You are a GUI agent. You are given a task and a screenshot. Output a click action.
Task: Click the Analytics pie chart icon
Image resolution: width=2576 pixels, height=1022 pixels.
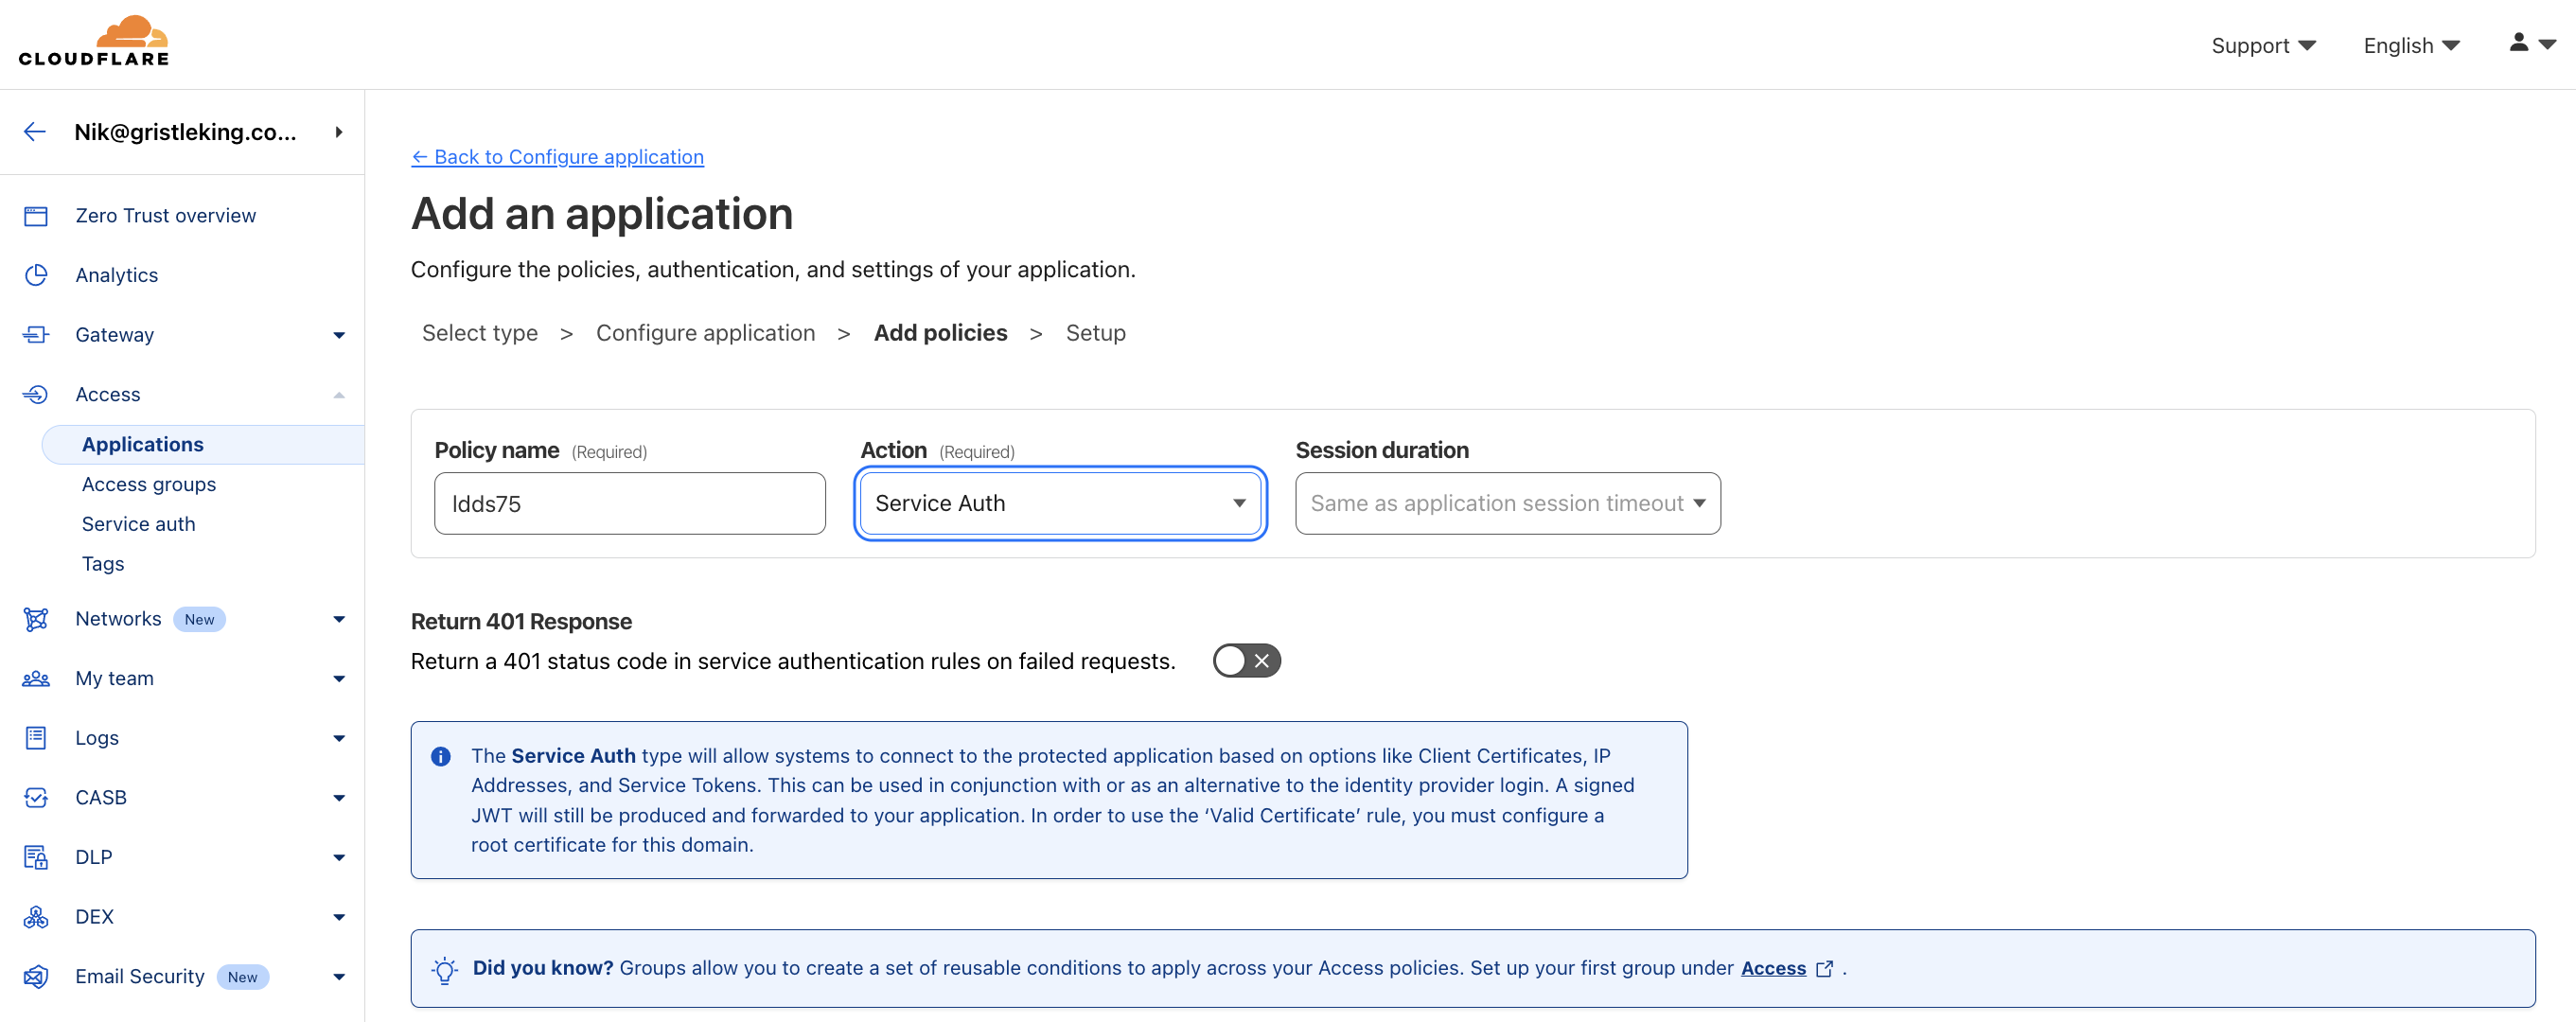pos(36,275)
